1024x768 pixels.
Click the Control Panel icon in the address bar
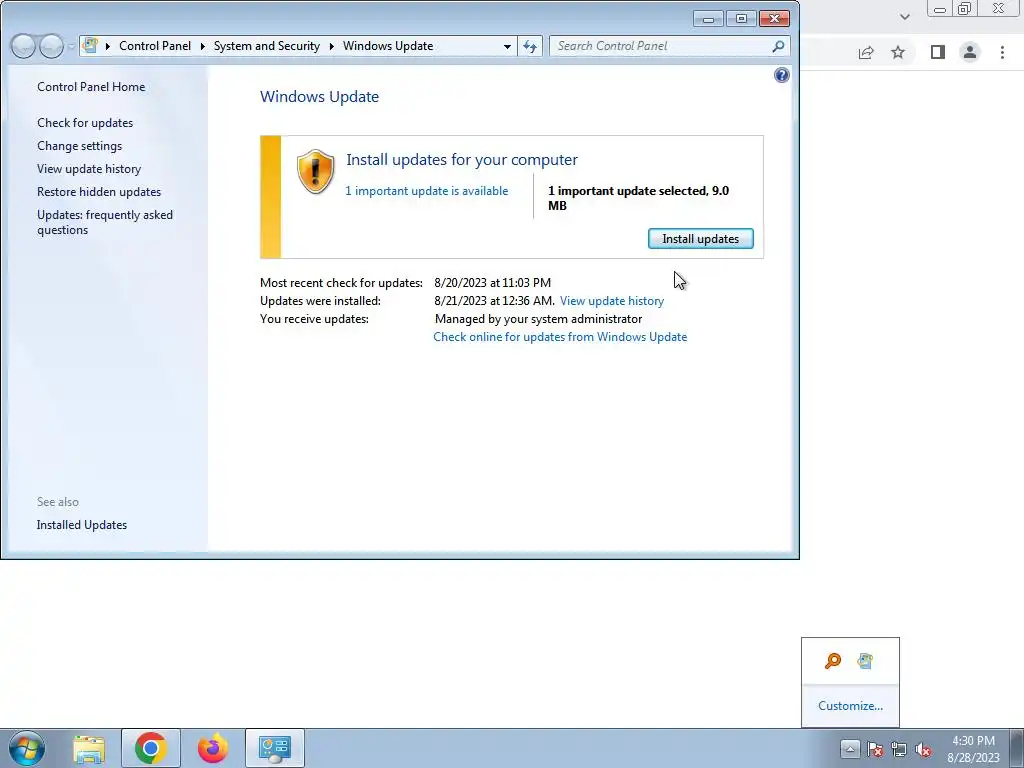[x=90, y=46]
